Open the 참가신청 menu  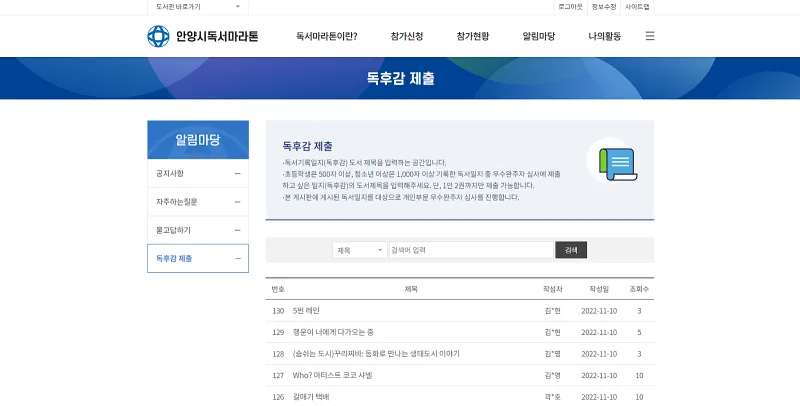407,36
